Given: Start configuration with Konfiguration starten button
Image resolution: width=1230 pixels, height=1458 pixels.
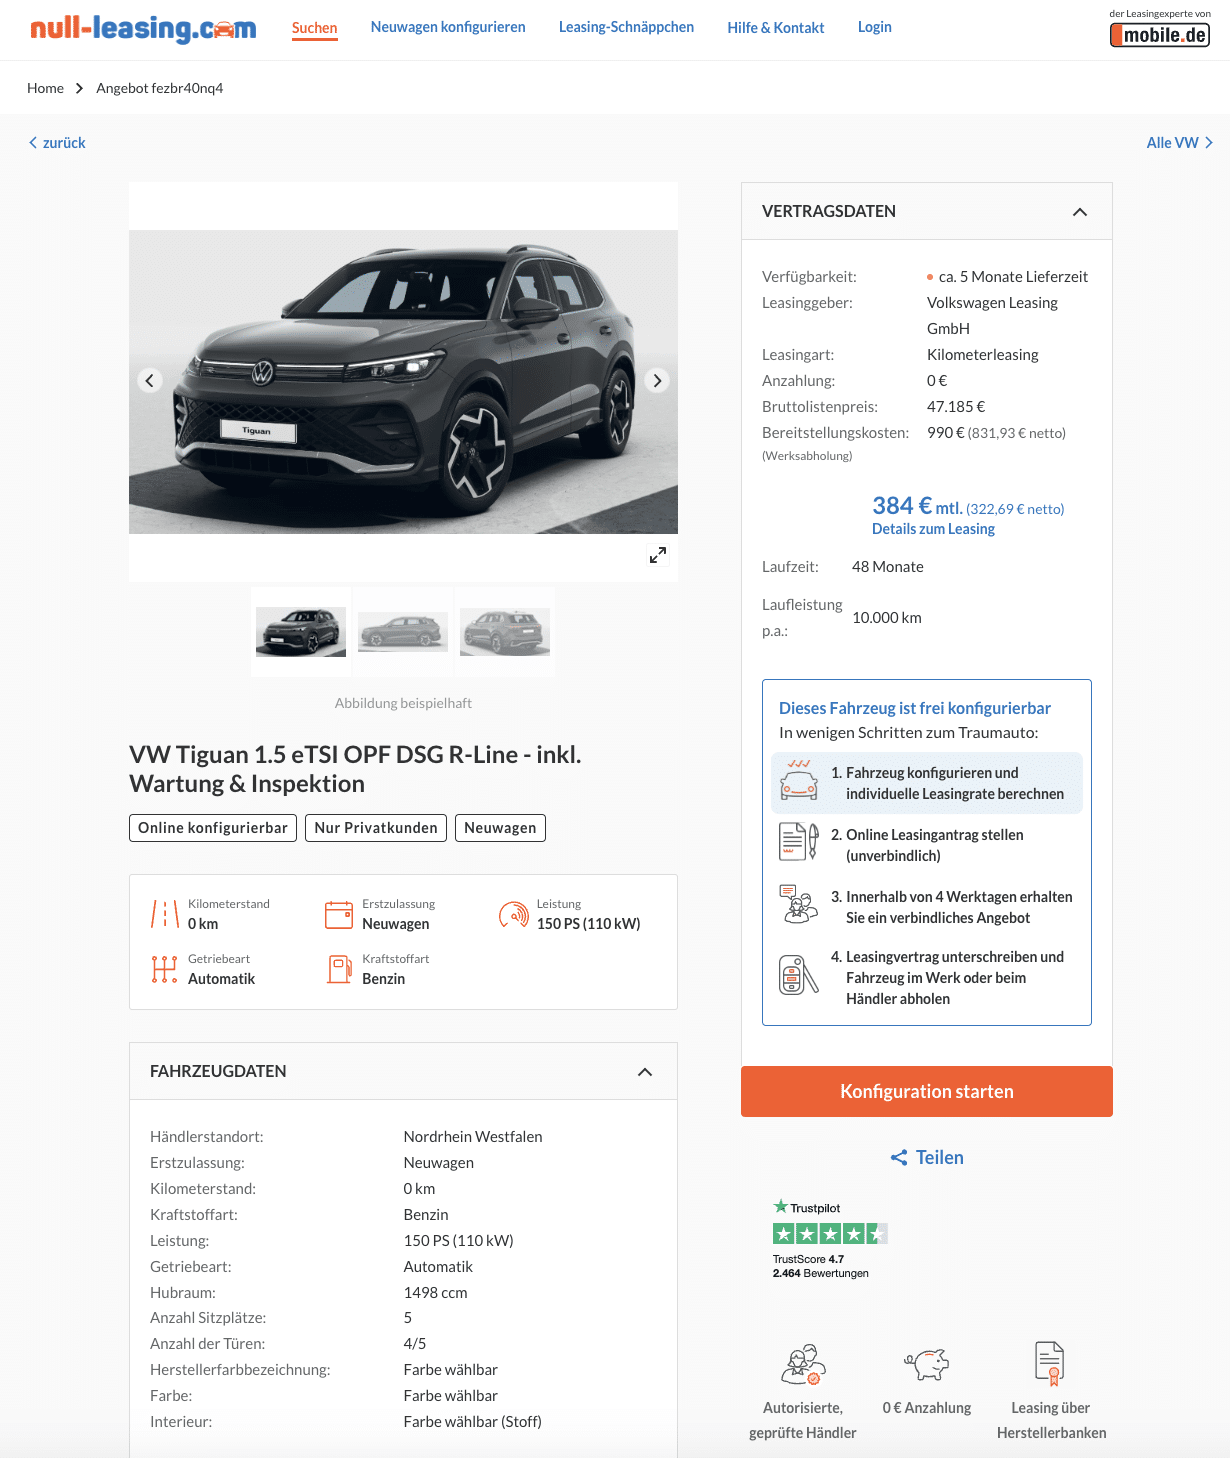Looking at the screenshot, I should [927, 1091].
